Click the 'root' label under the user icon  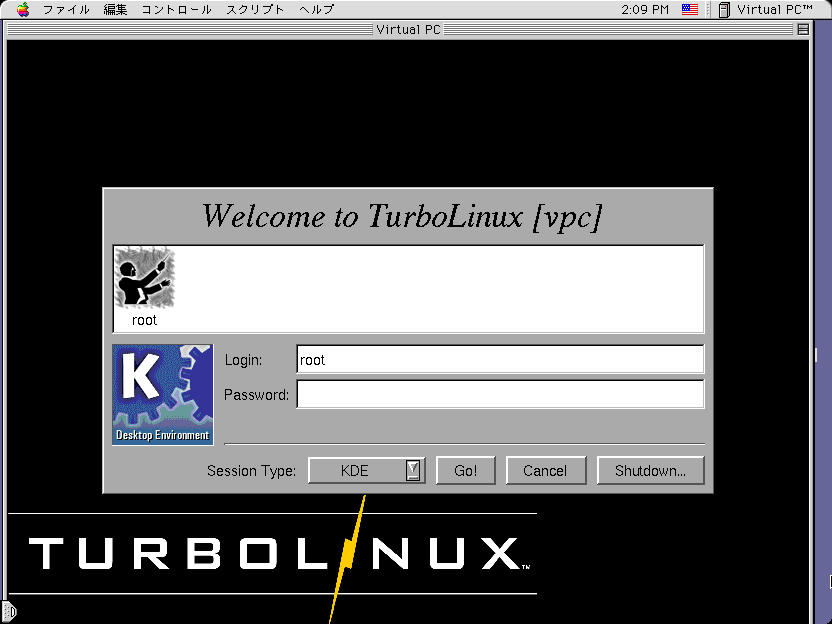[x=144, y=320]
